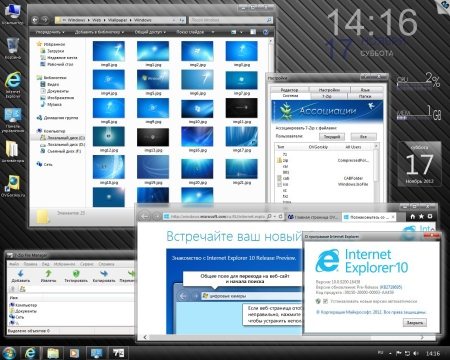Open the Help (Справка) menu in 7-Zip
The image size is (450, 360).
pyautogui.click(x=106, y=264)
